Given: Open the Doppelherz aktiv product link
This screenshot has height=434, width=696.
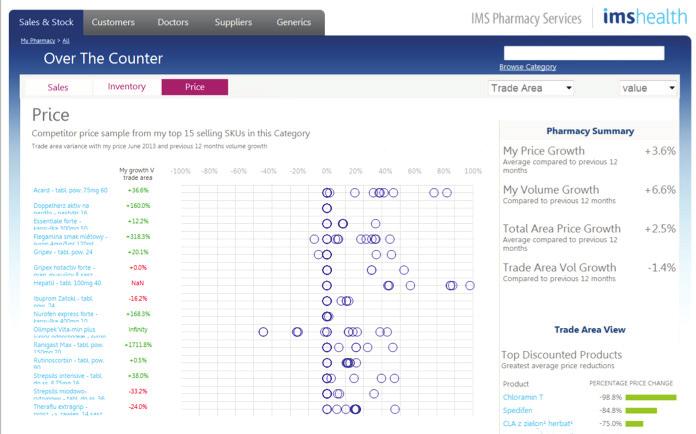Looking at the screenshot, I should click(61, 209).
